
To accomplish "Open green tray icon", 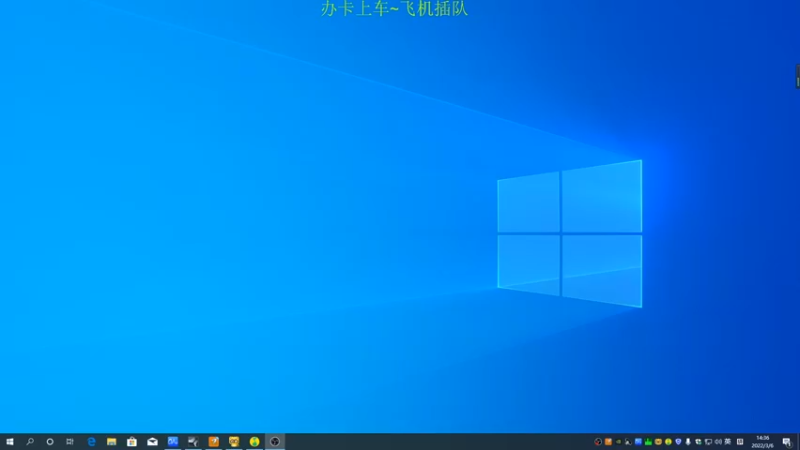I will click(x=648, y=442).
